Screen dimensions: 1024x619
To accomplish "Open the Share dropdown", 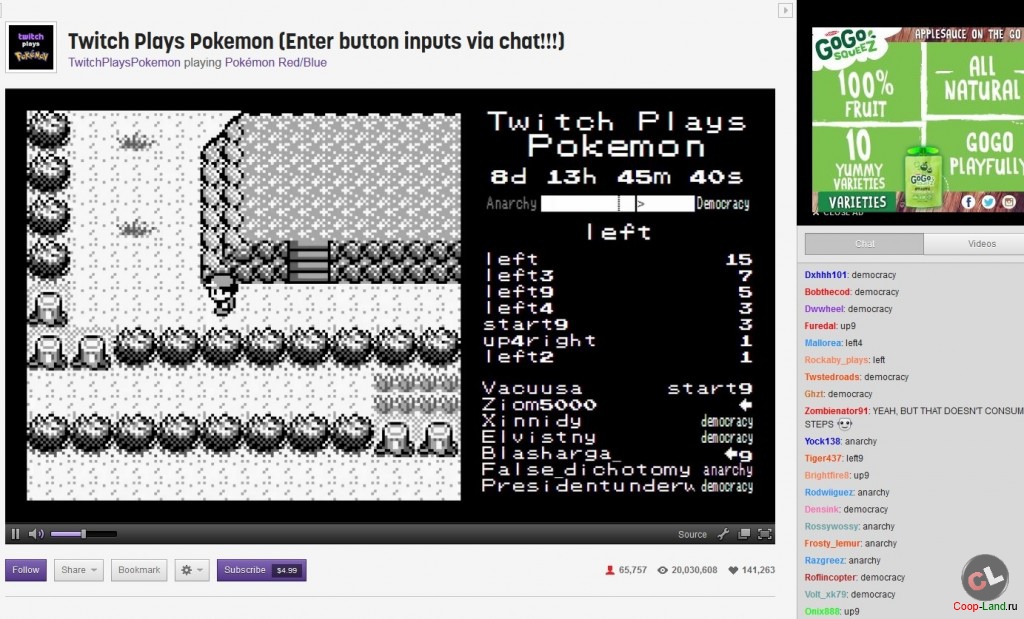I will (78, 570).
